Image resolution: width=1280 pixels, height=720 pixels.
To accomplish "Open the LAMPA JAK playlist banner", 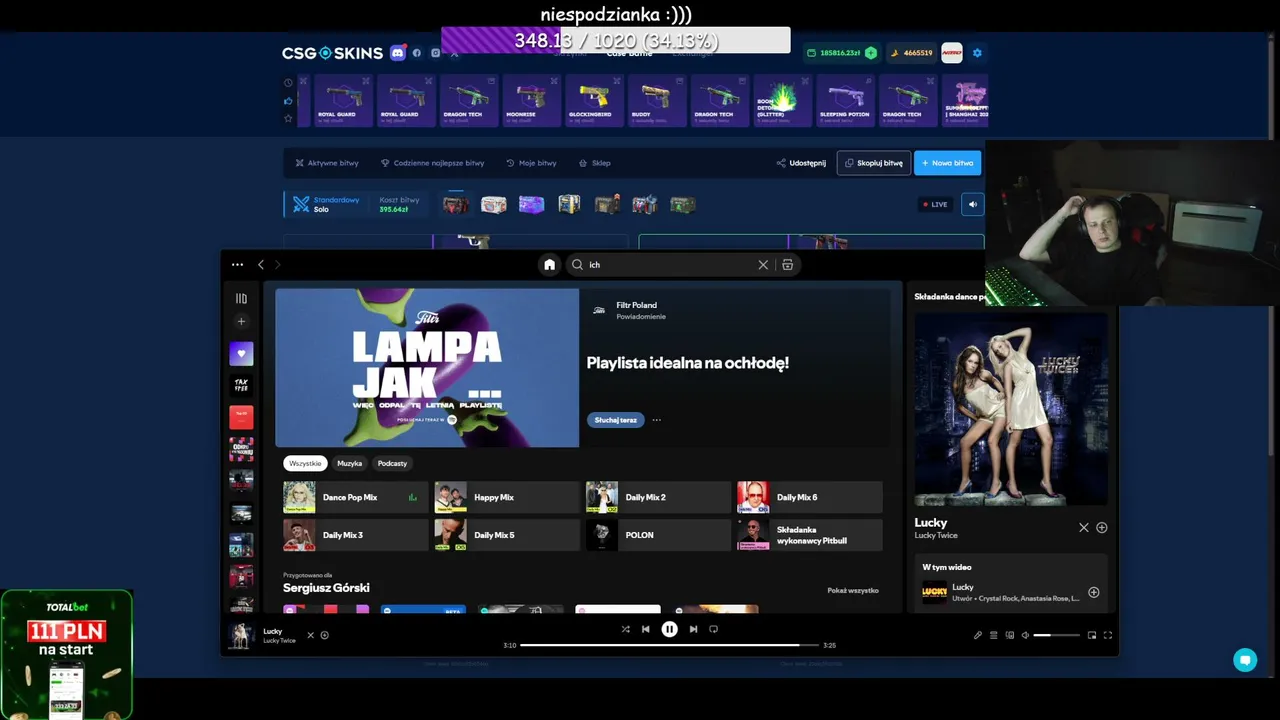I will 427,368.
